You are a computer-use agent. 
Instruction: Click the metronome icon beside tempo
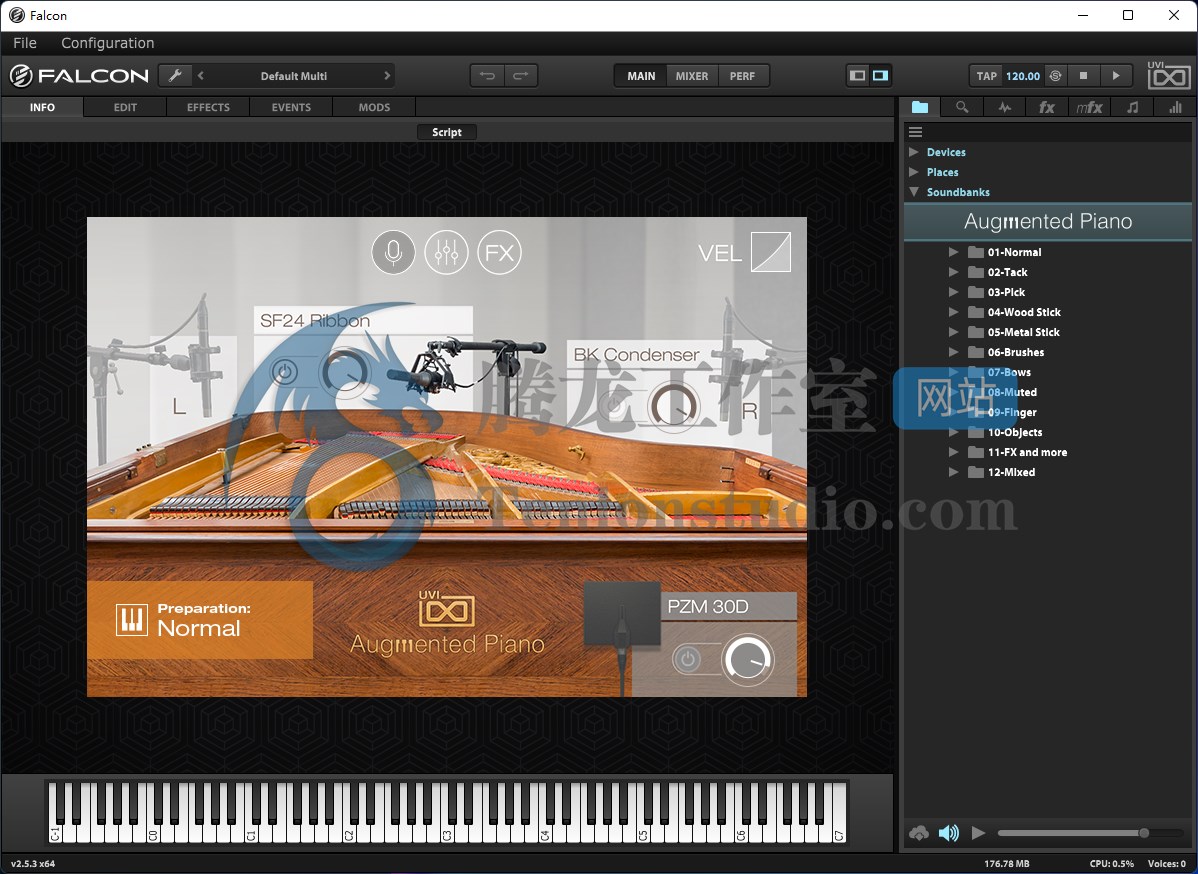click(x=1056, y=76)
